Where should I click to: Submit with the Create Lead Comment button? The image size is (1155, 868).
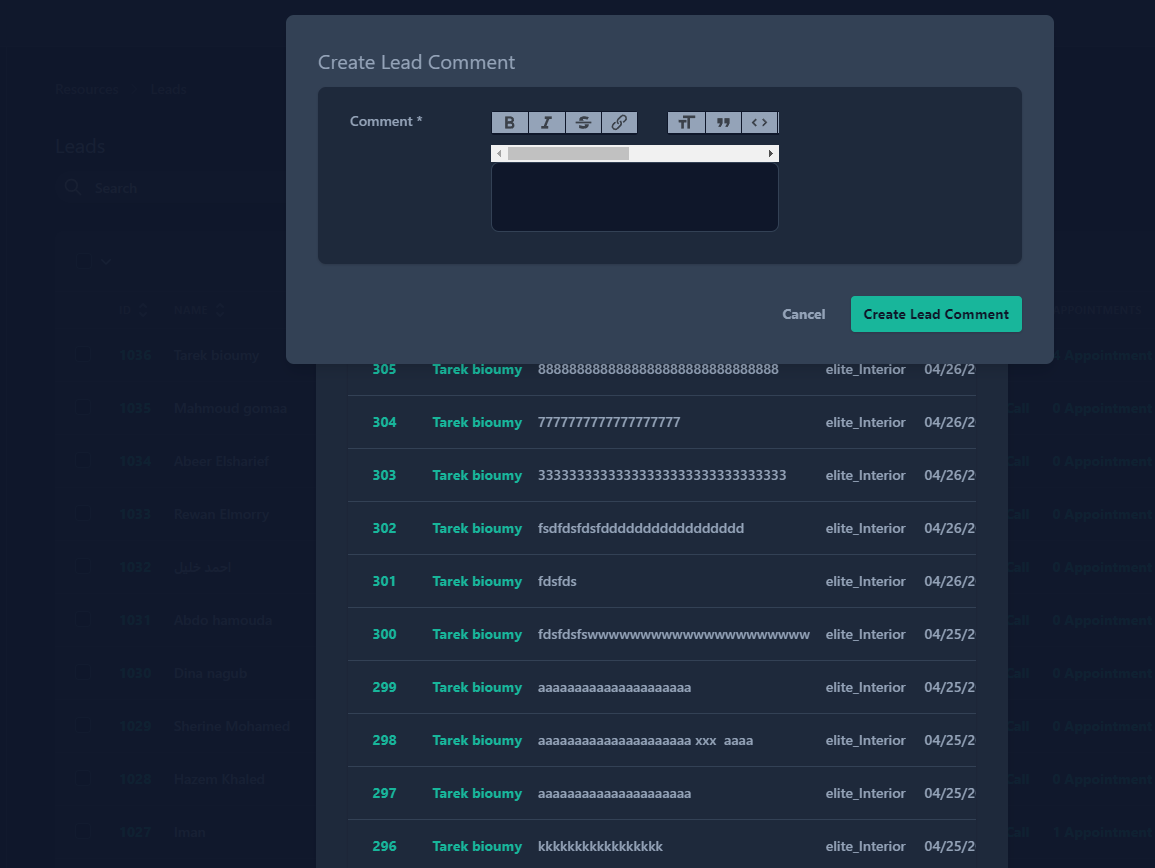[x=936, y=314]
